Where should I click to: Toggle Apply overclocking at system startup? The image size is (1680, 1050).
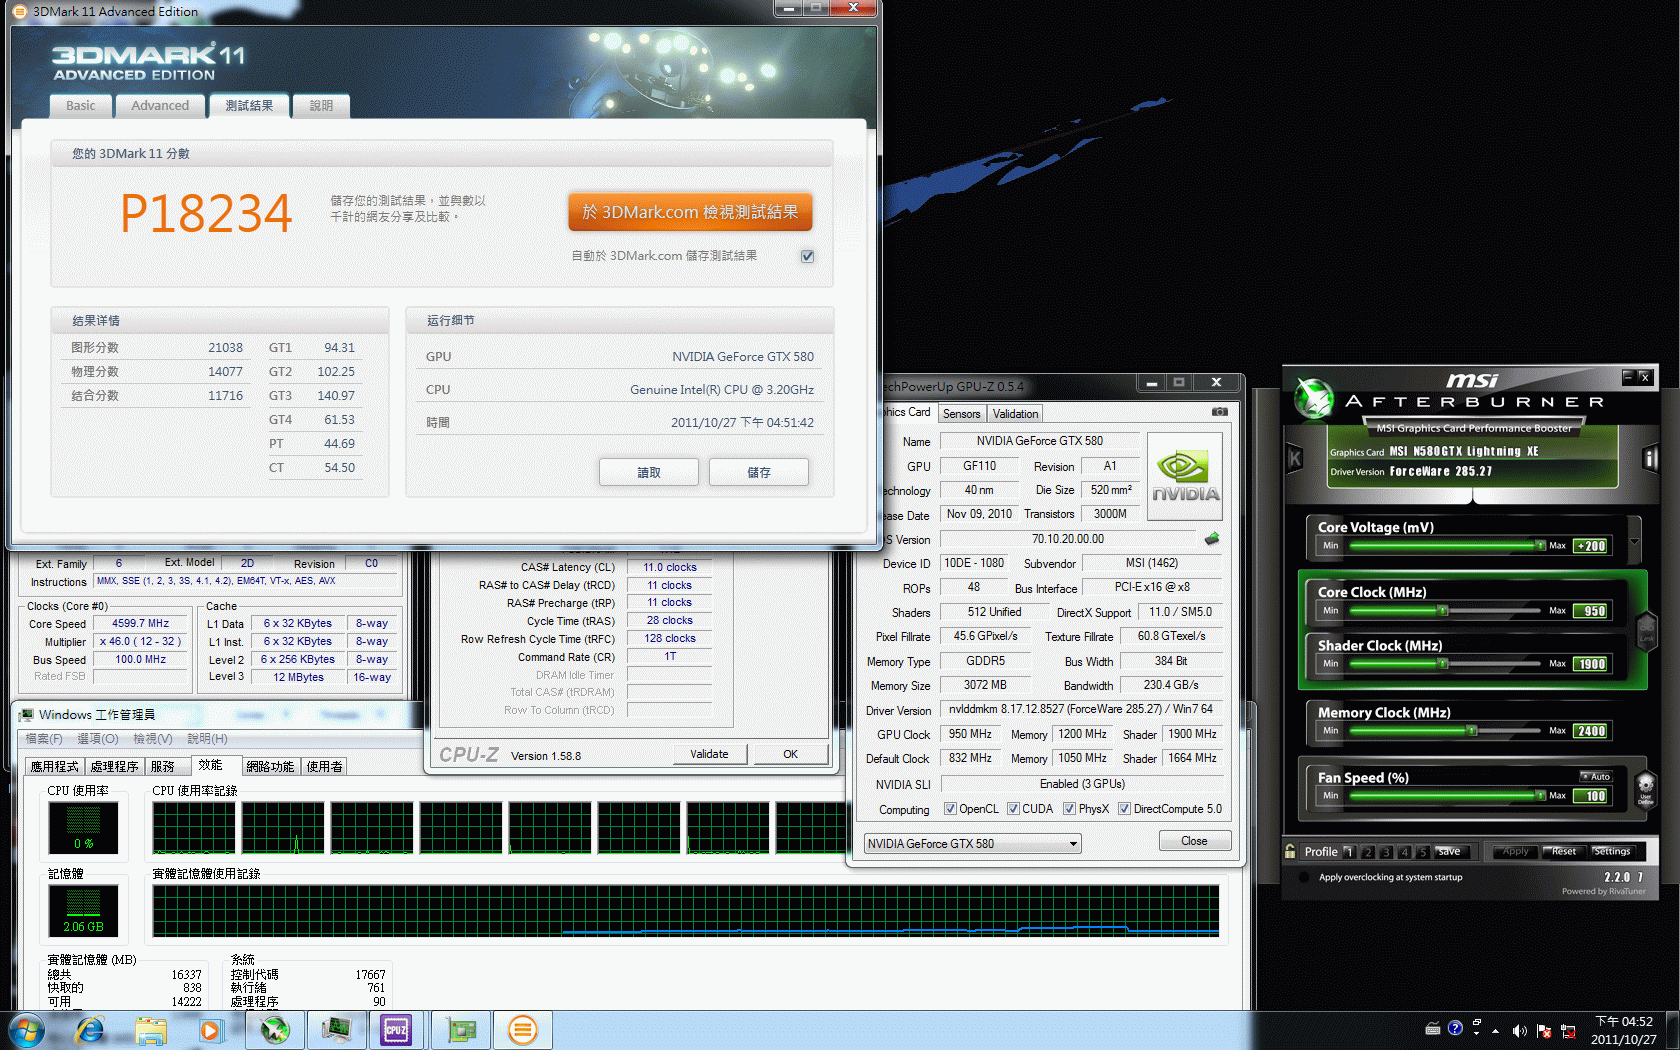[x=1304, y=877]
